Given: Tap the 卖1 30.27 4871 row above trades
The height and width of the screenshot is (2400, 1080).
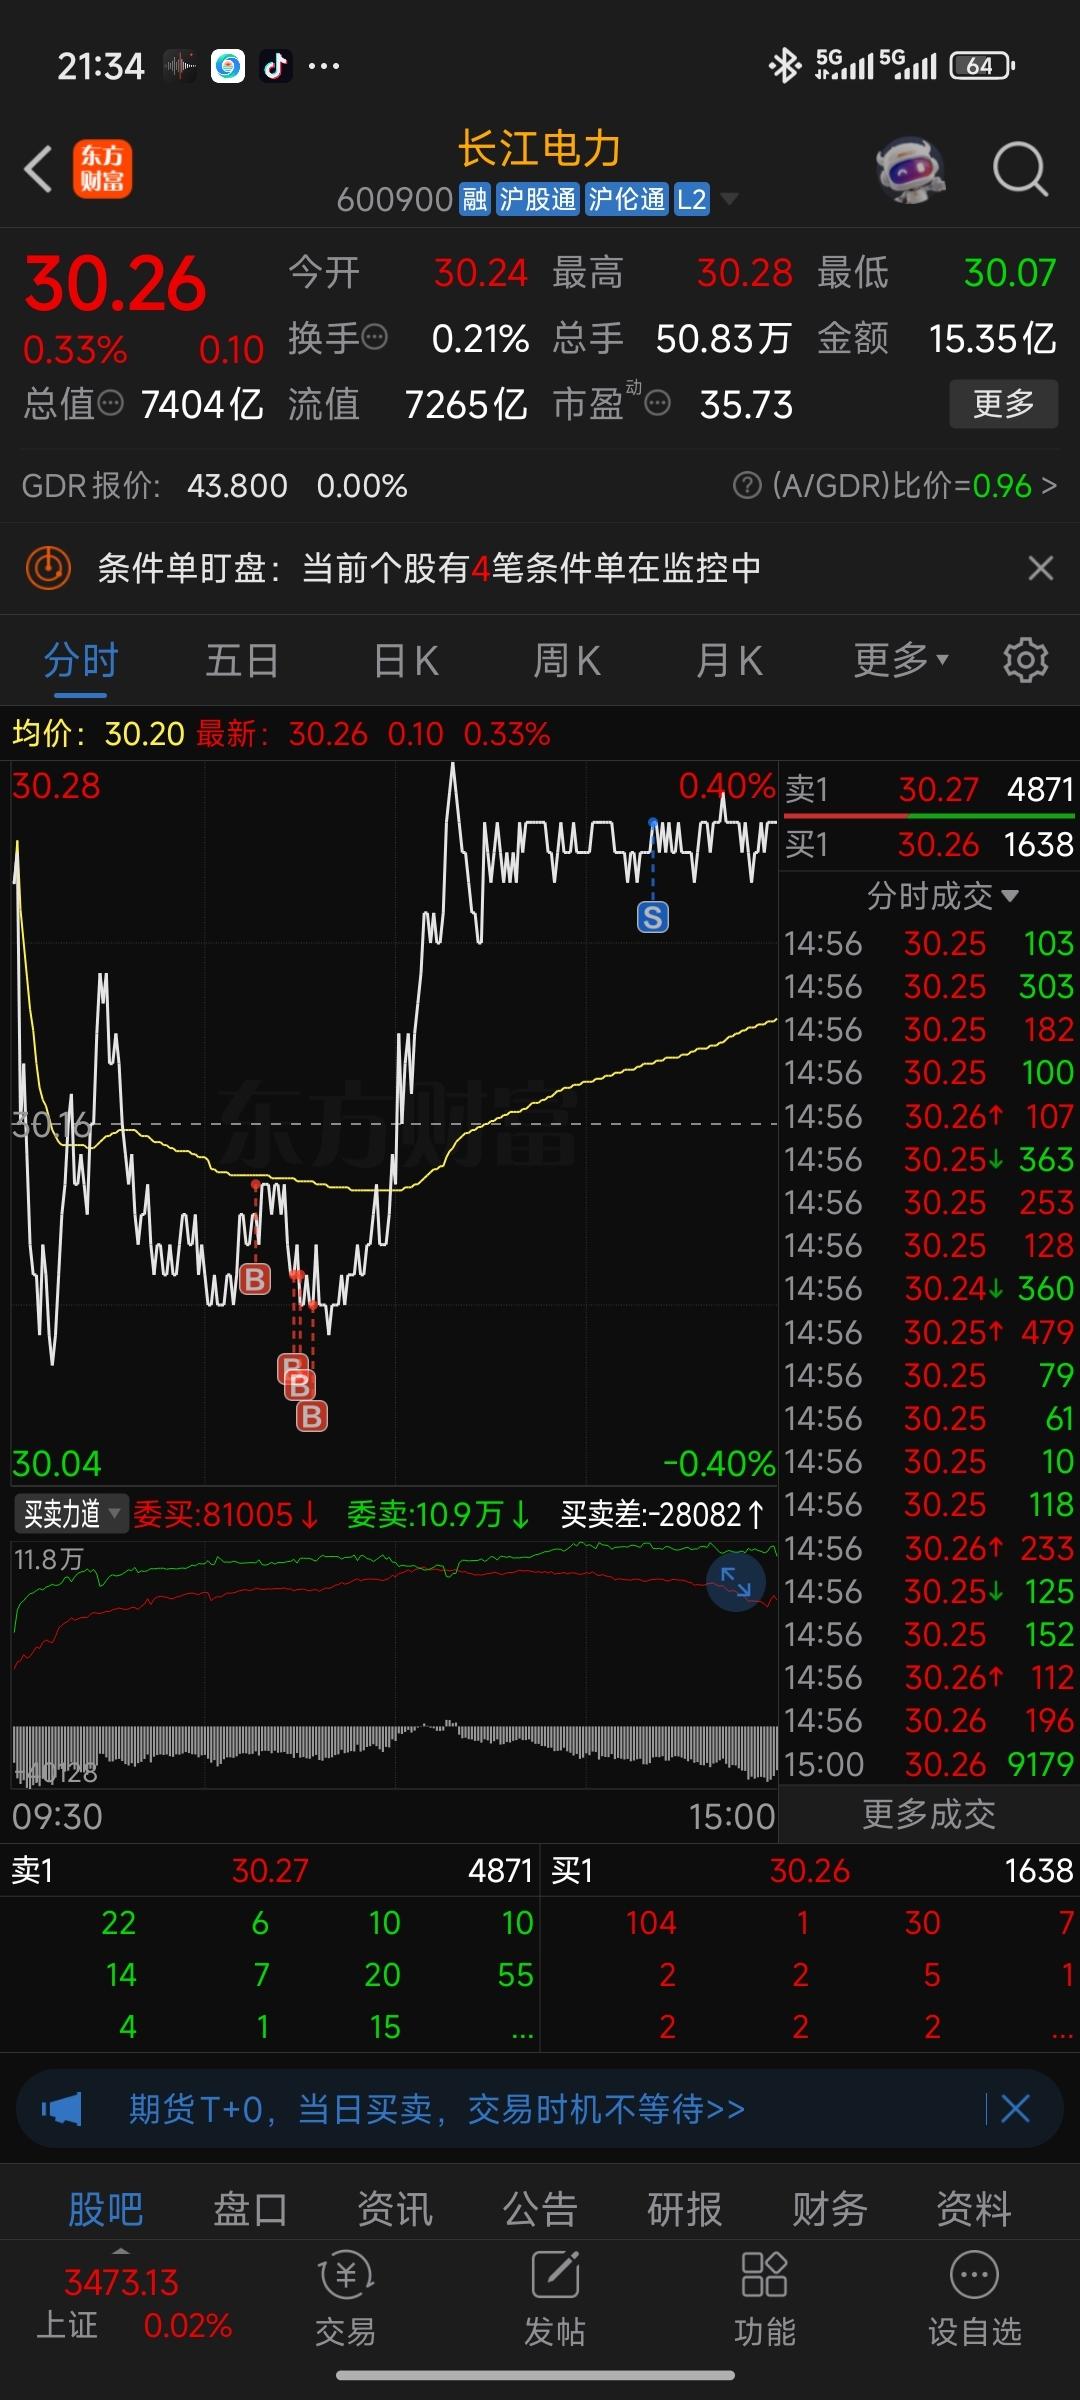Looking at the screenshot, I should pos(929,789).
